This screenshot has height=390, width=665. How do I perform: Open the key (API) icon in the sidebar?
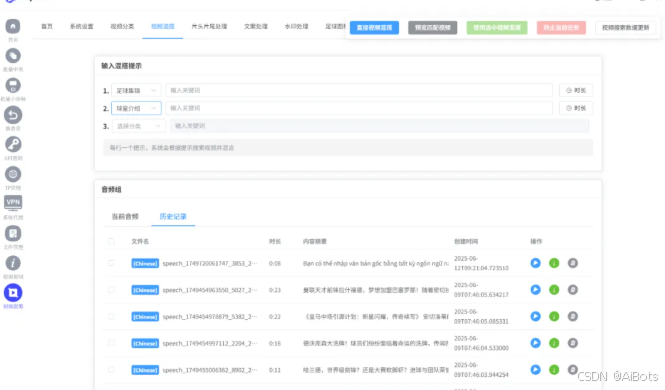(x=13, y=145)
